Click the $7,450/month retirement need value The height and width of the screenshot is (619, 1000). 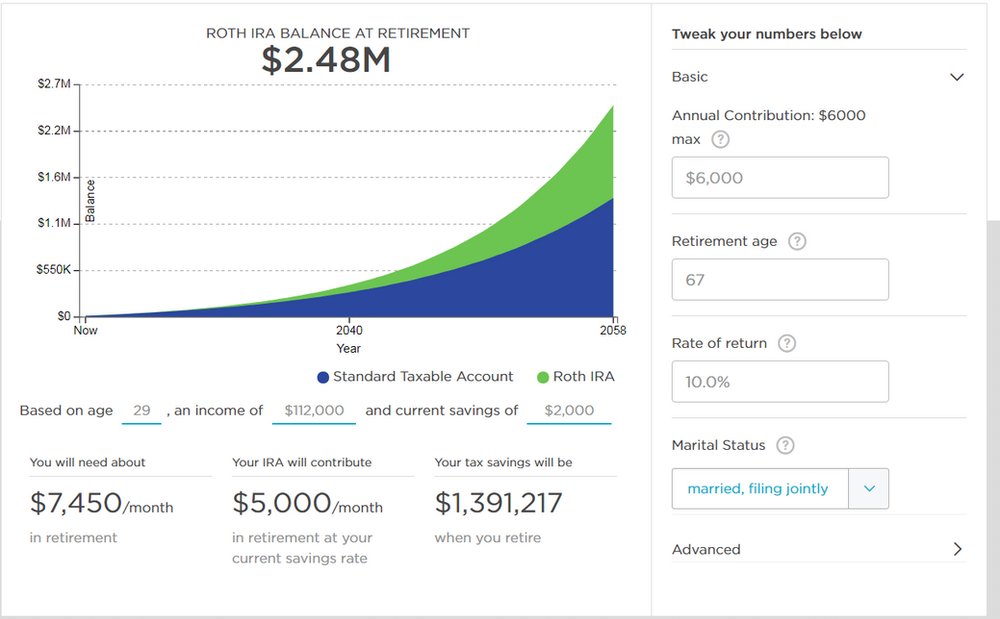point(101,503)
